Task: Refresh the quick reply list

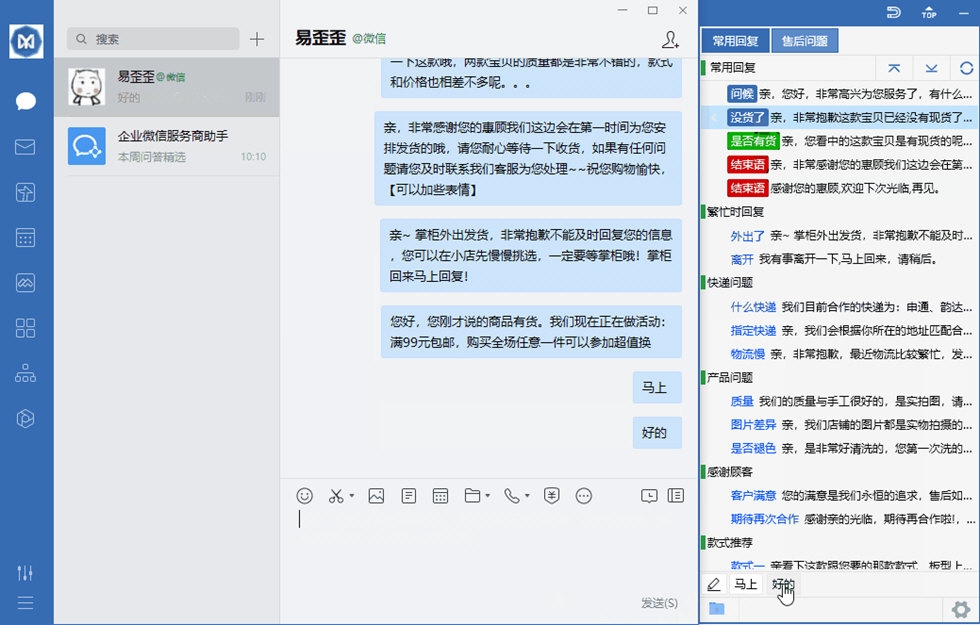Action: coord(966,67)
